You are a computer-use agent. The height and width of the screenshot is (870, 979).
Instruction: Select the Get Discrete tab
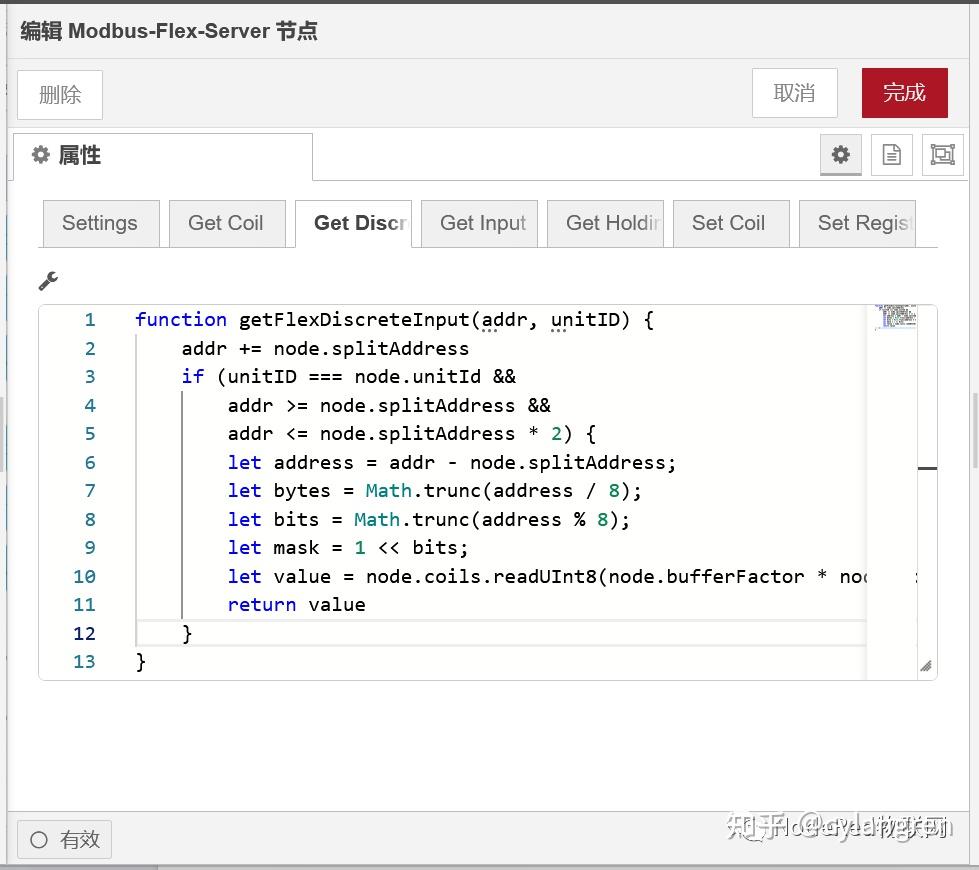[x=354, y=223]
